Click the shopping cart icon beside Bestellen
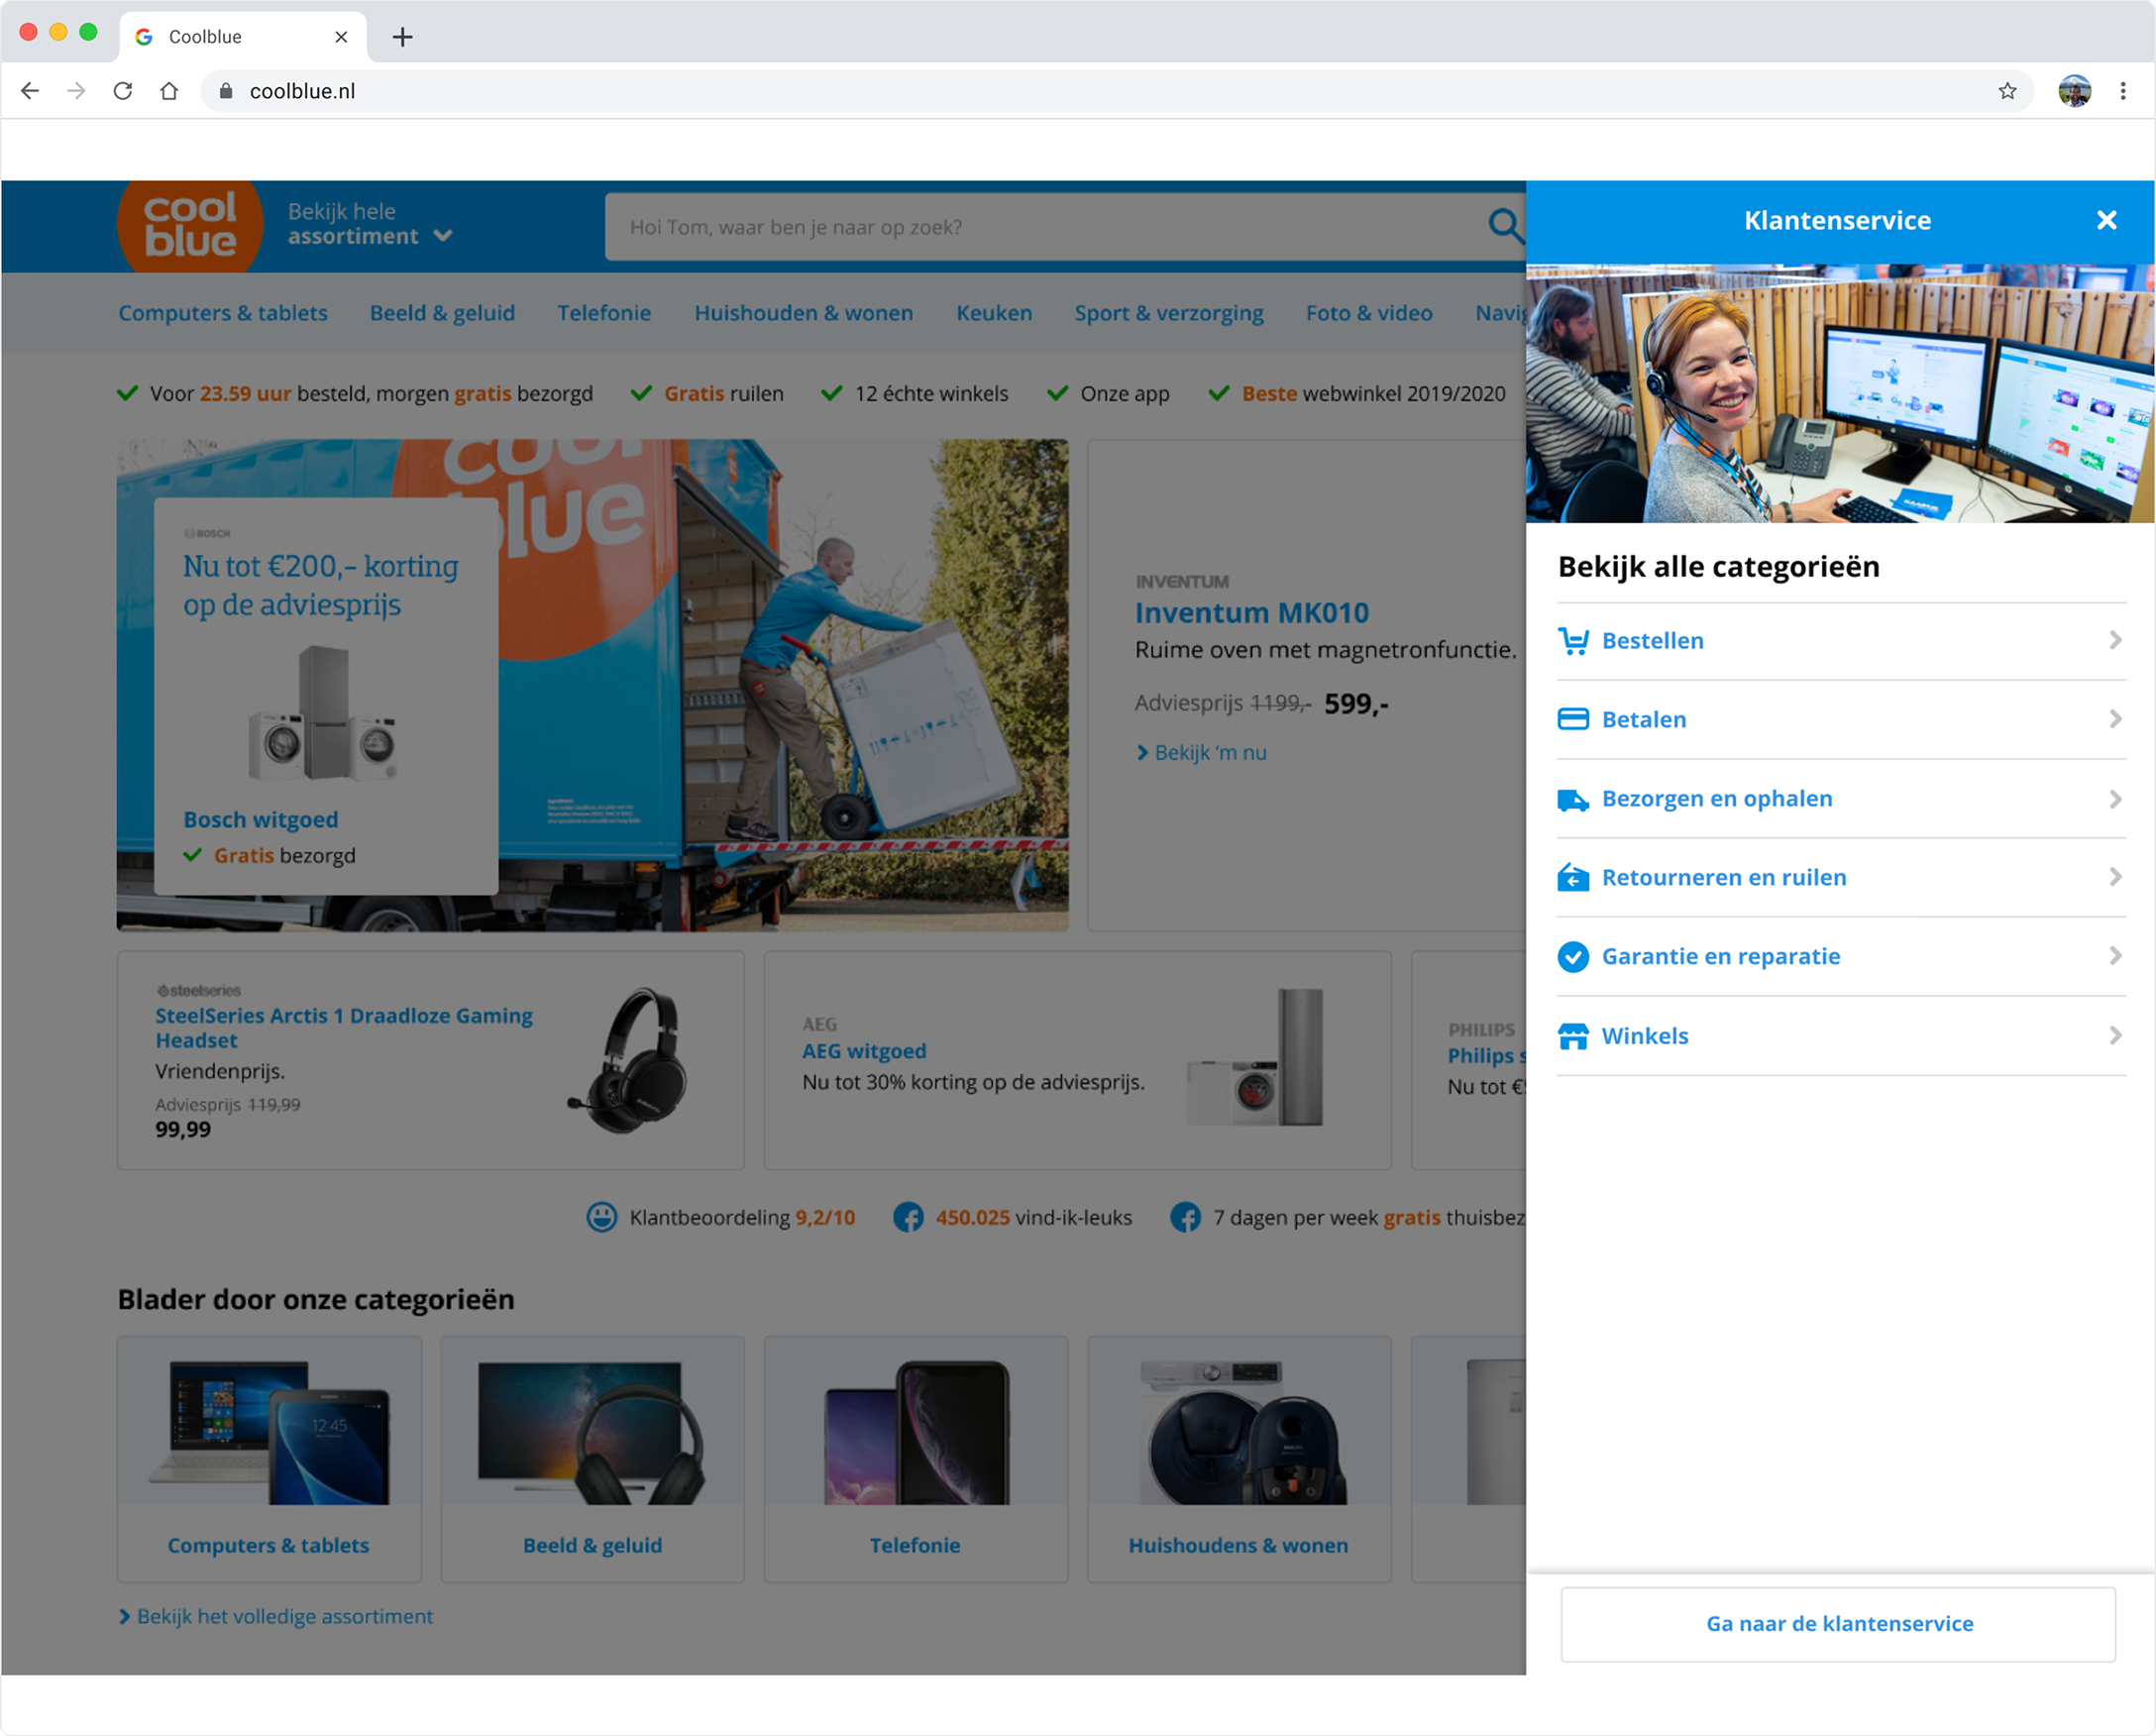This screenshot has width=2156, height=1736. tap(1573, 641)
